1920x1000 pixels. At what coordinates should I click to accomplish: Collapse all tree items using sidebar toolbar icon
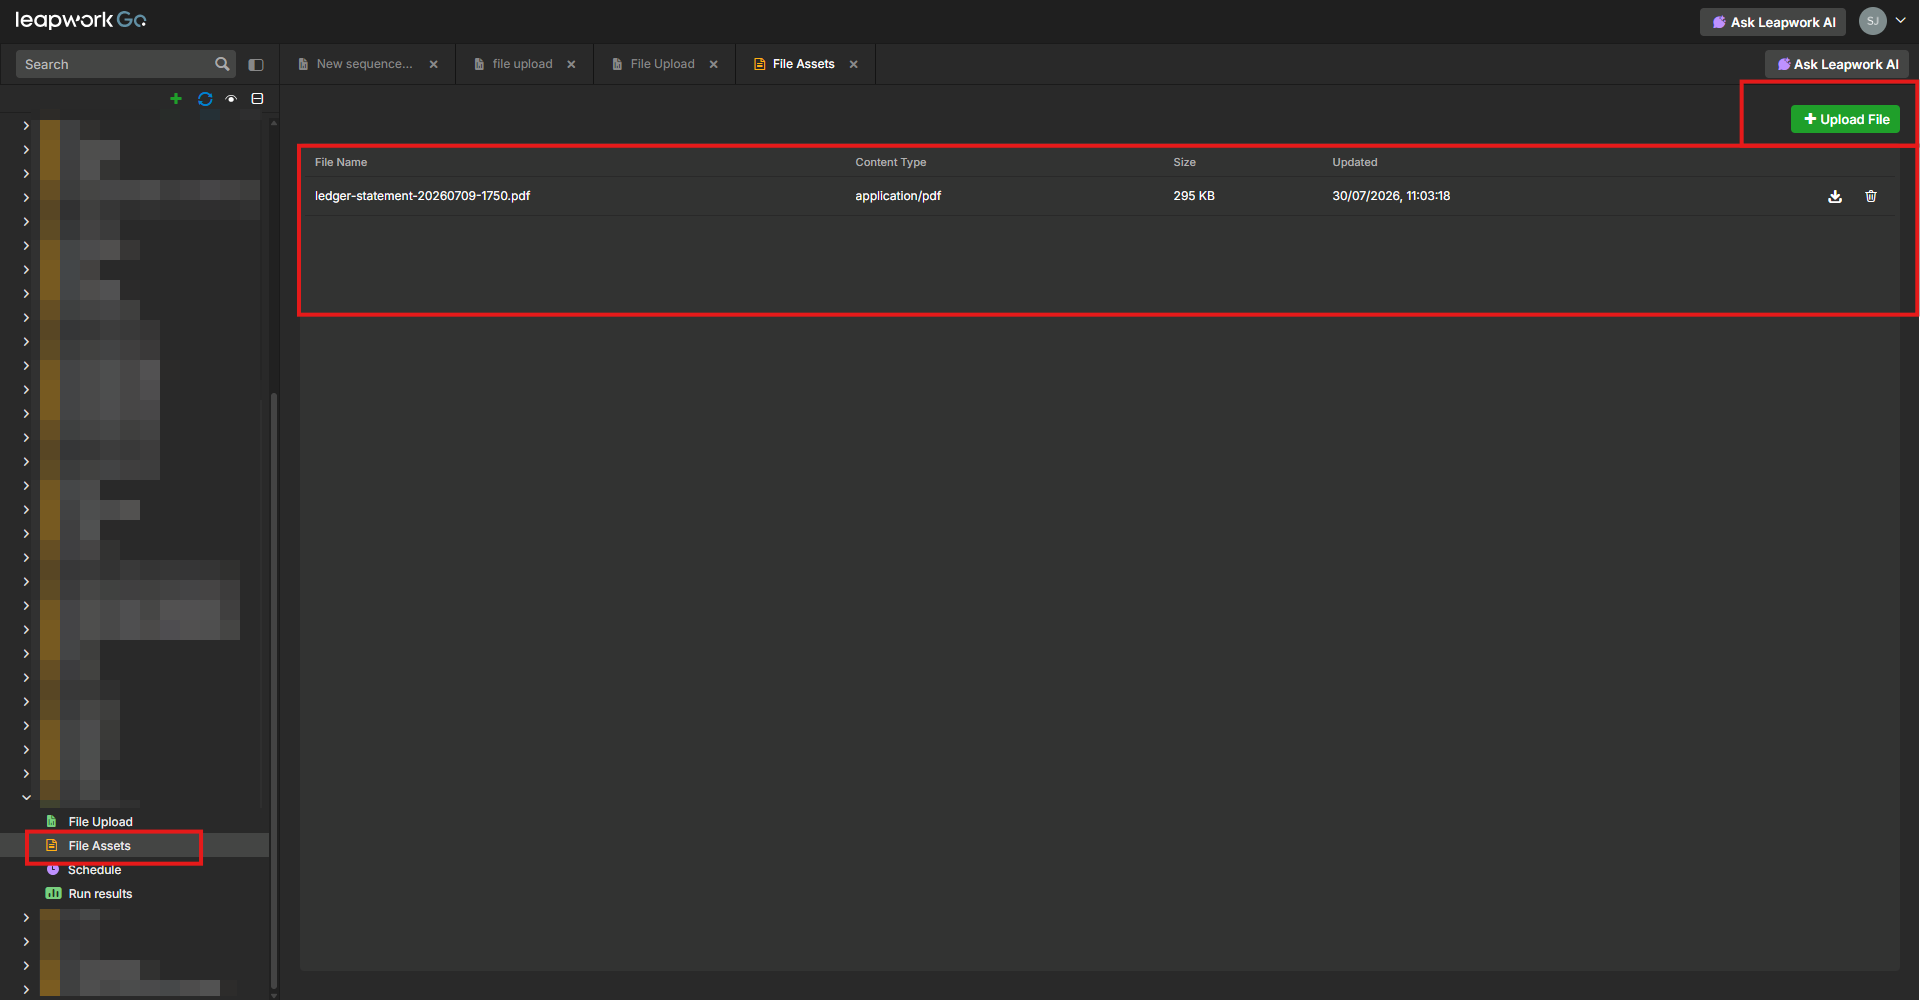click(x=257, y=99)
